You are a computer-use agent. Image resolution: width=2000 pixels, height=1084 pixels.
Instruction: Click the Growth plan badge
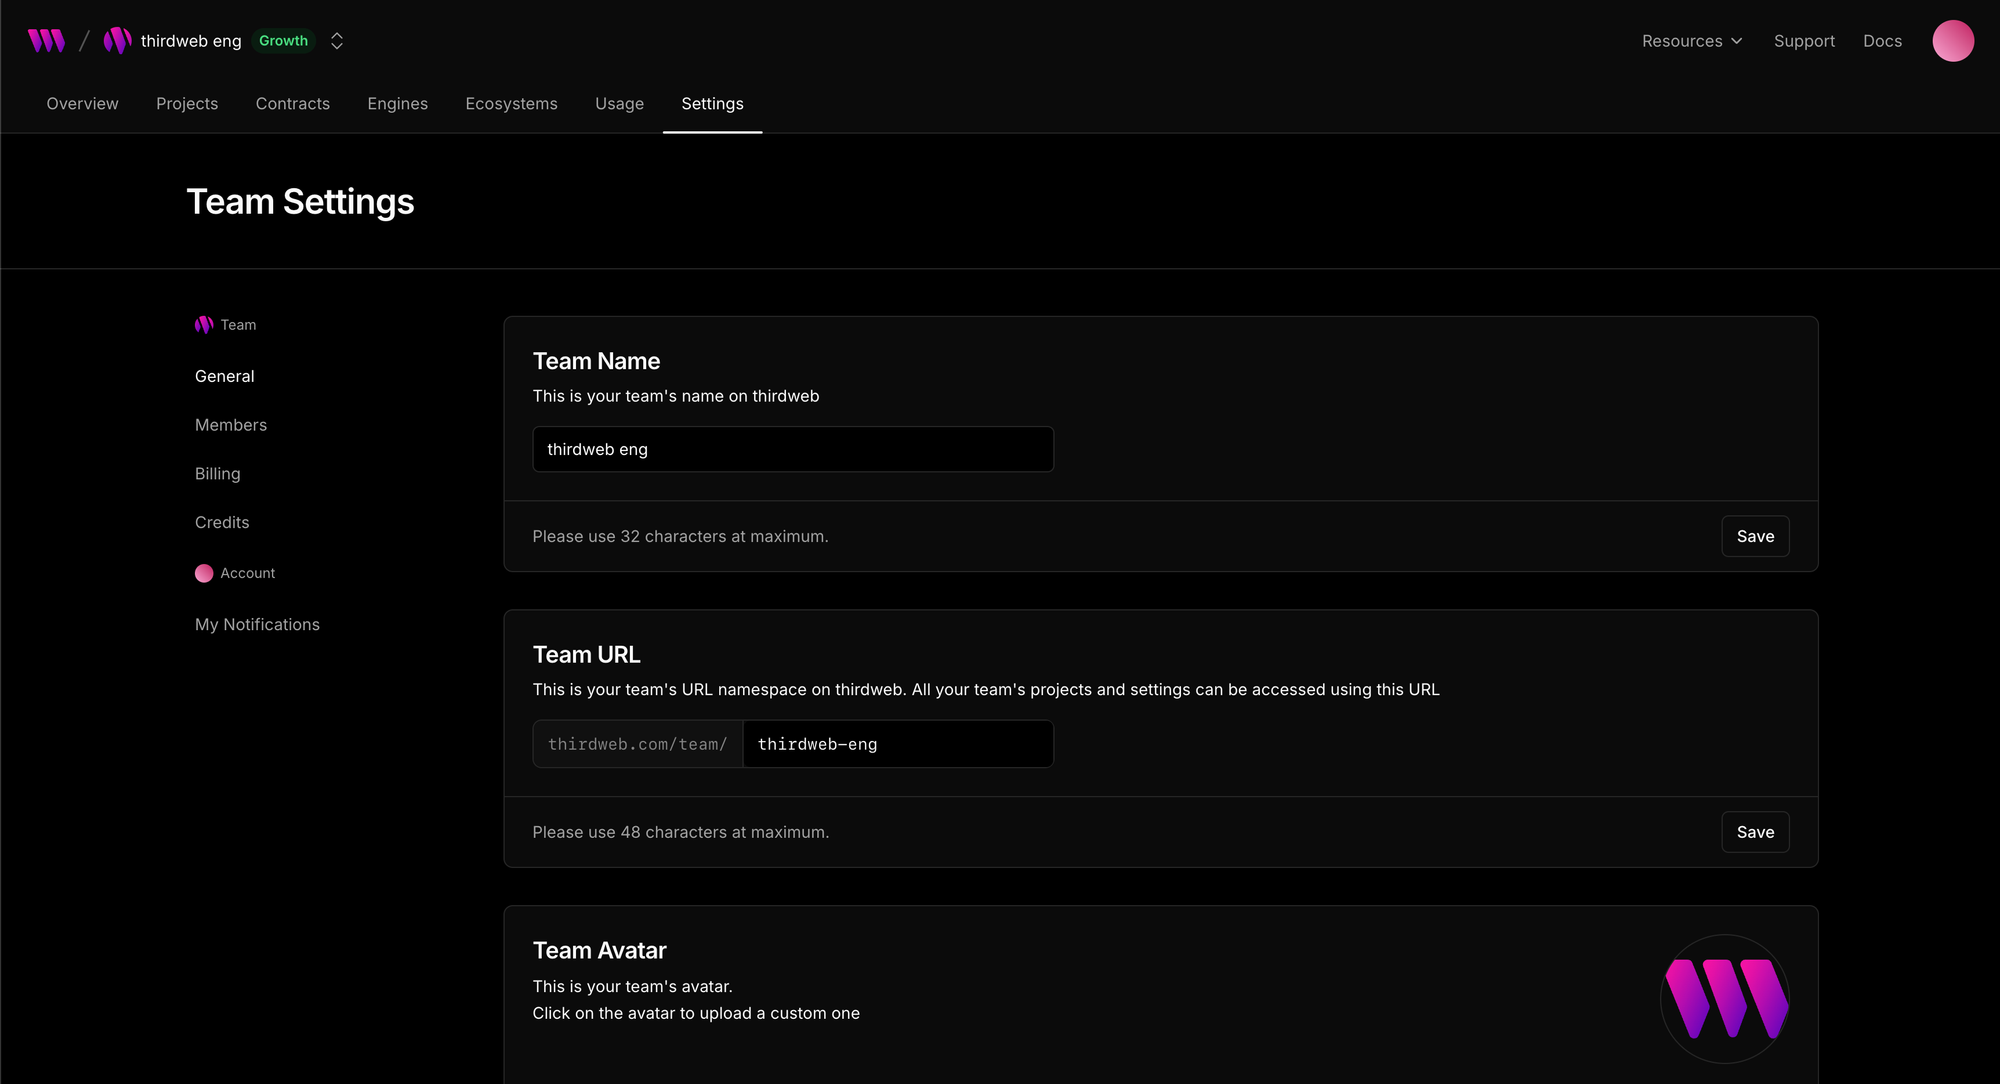tap(283, 41)
